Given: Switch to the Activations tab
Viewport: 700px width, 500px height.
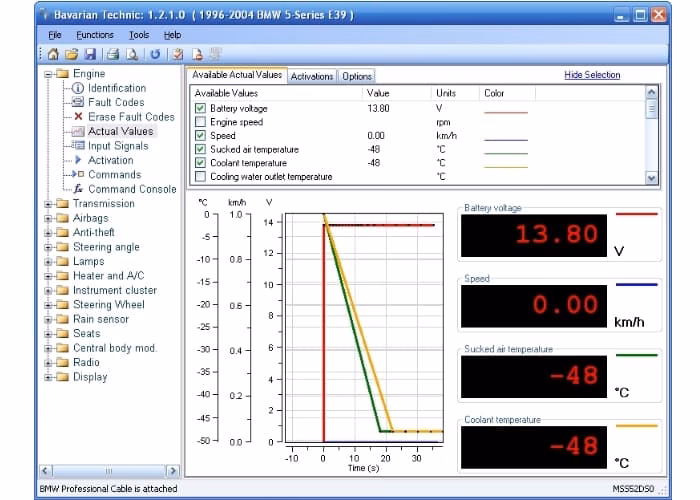Looking at the screenshot, I should [x=312, y=76].
